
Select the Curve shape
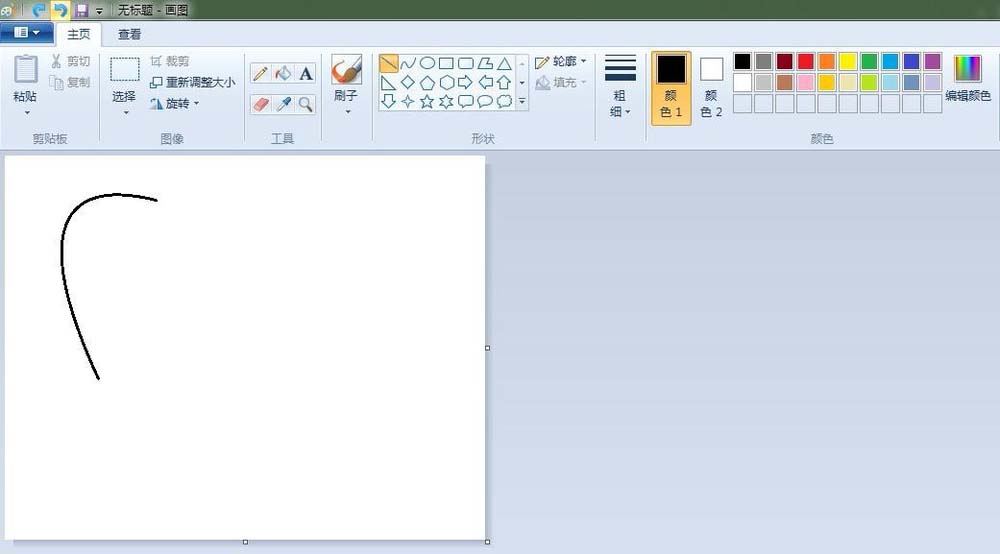[408, 63]
